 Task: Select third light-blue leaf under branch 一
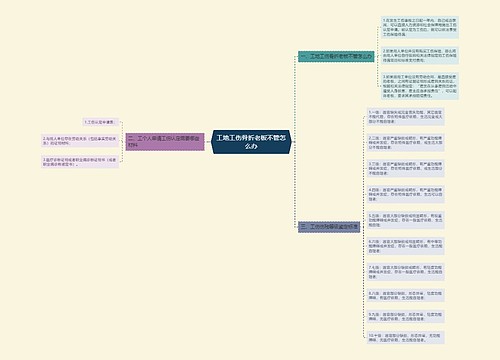(x=420, y=86)
